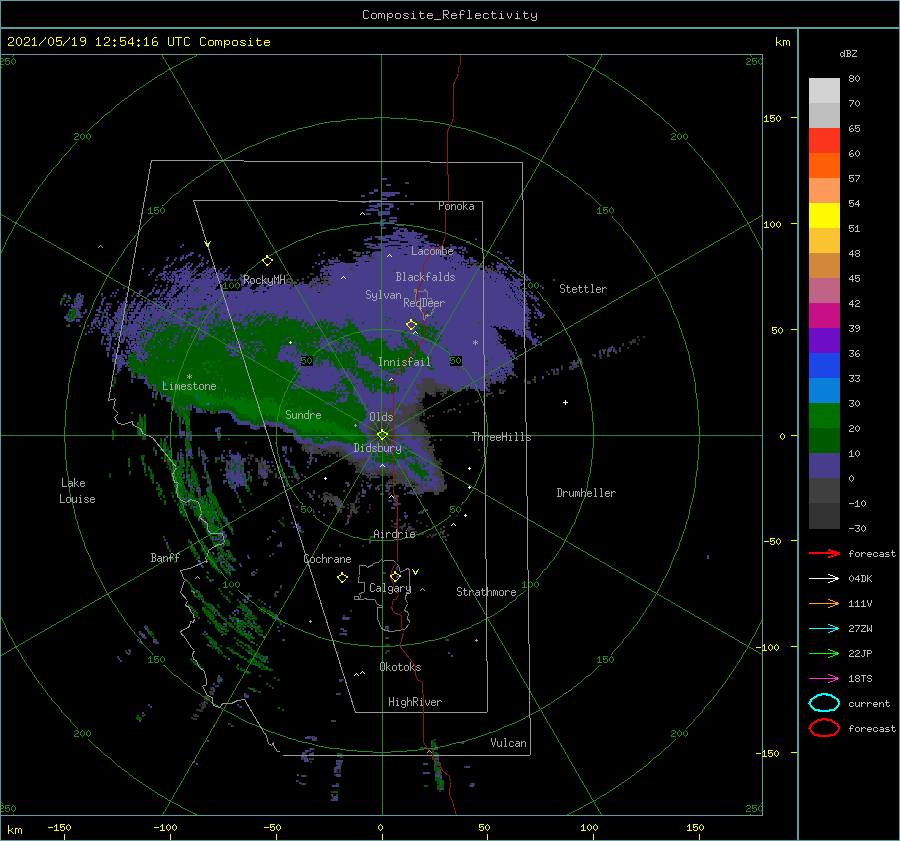
Task: Select the lightest gray swatch beside 80 dBZ
Action: tap(824, 91)
